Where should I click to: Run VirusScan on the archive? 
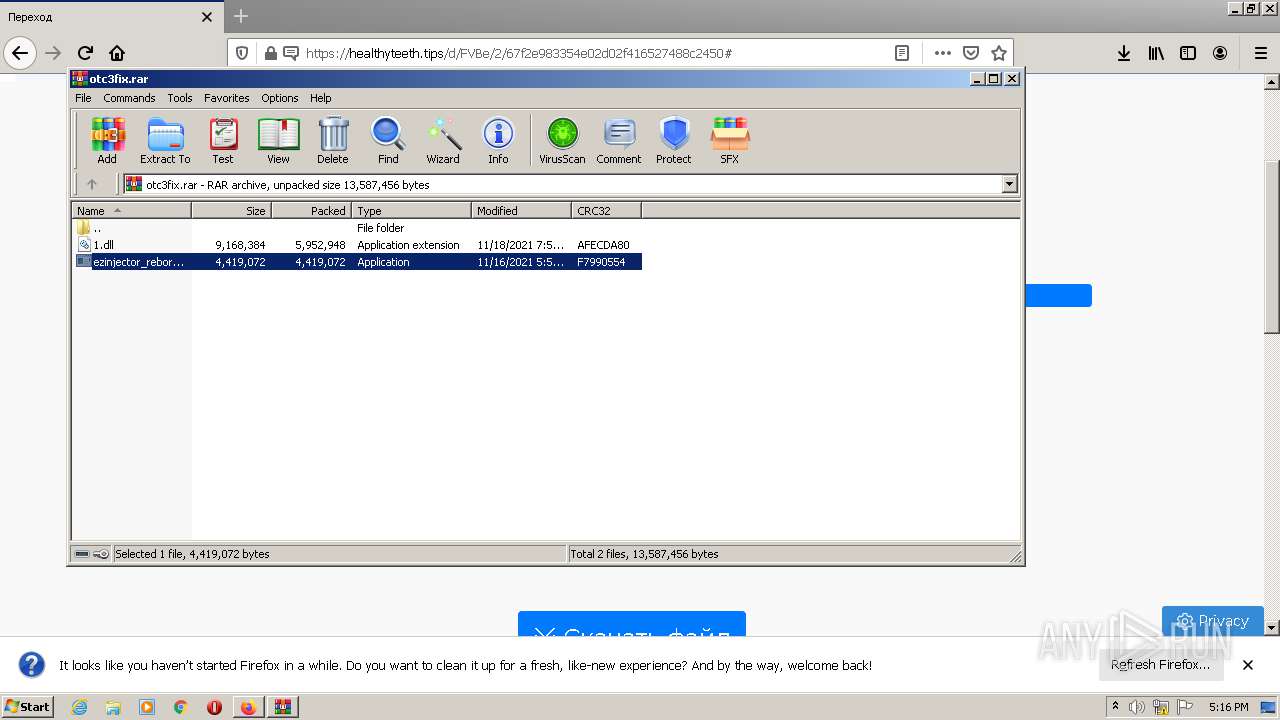click(562, 140)
